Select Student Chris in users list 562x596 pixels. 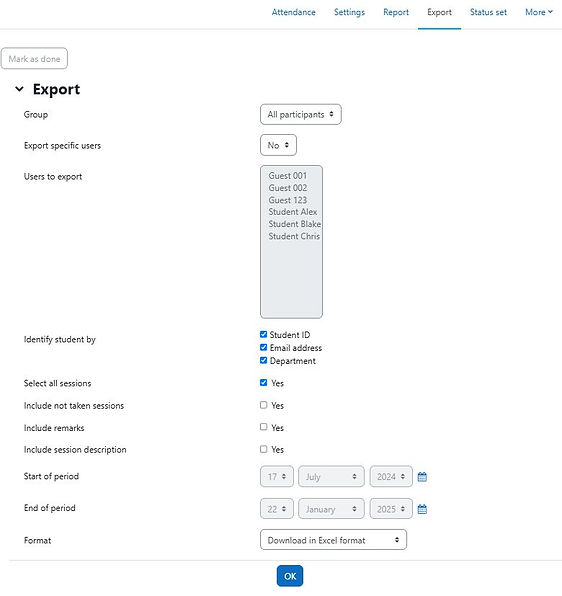pyautogui.click(x=294, y=236)
